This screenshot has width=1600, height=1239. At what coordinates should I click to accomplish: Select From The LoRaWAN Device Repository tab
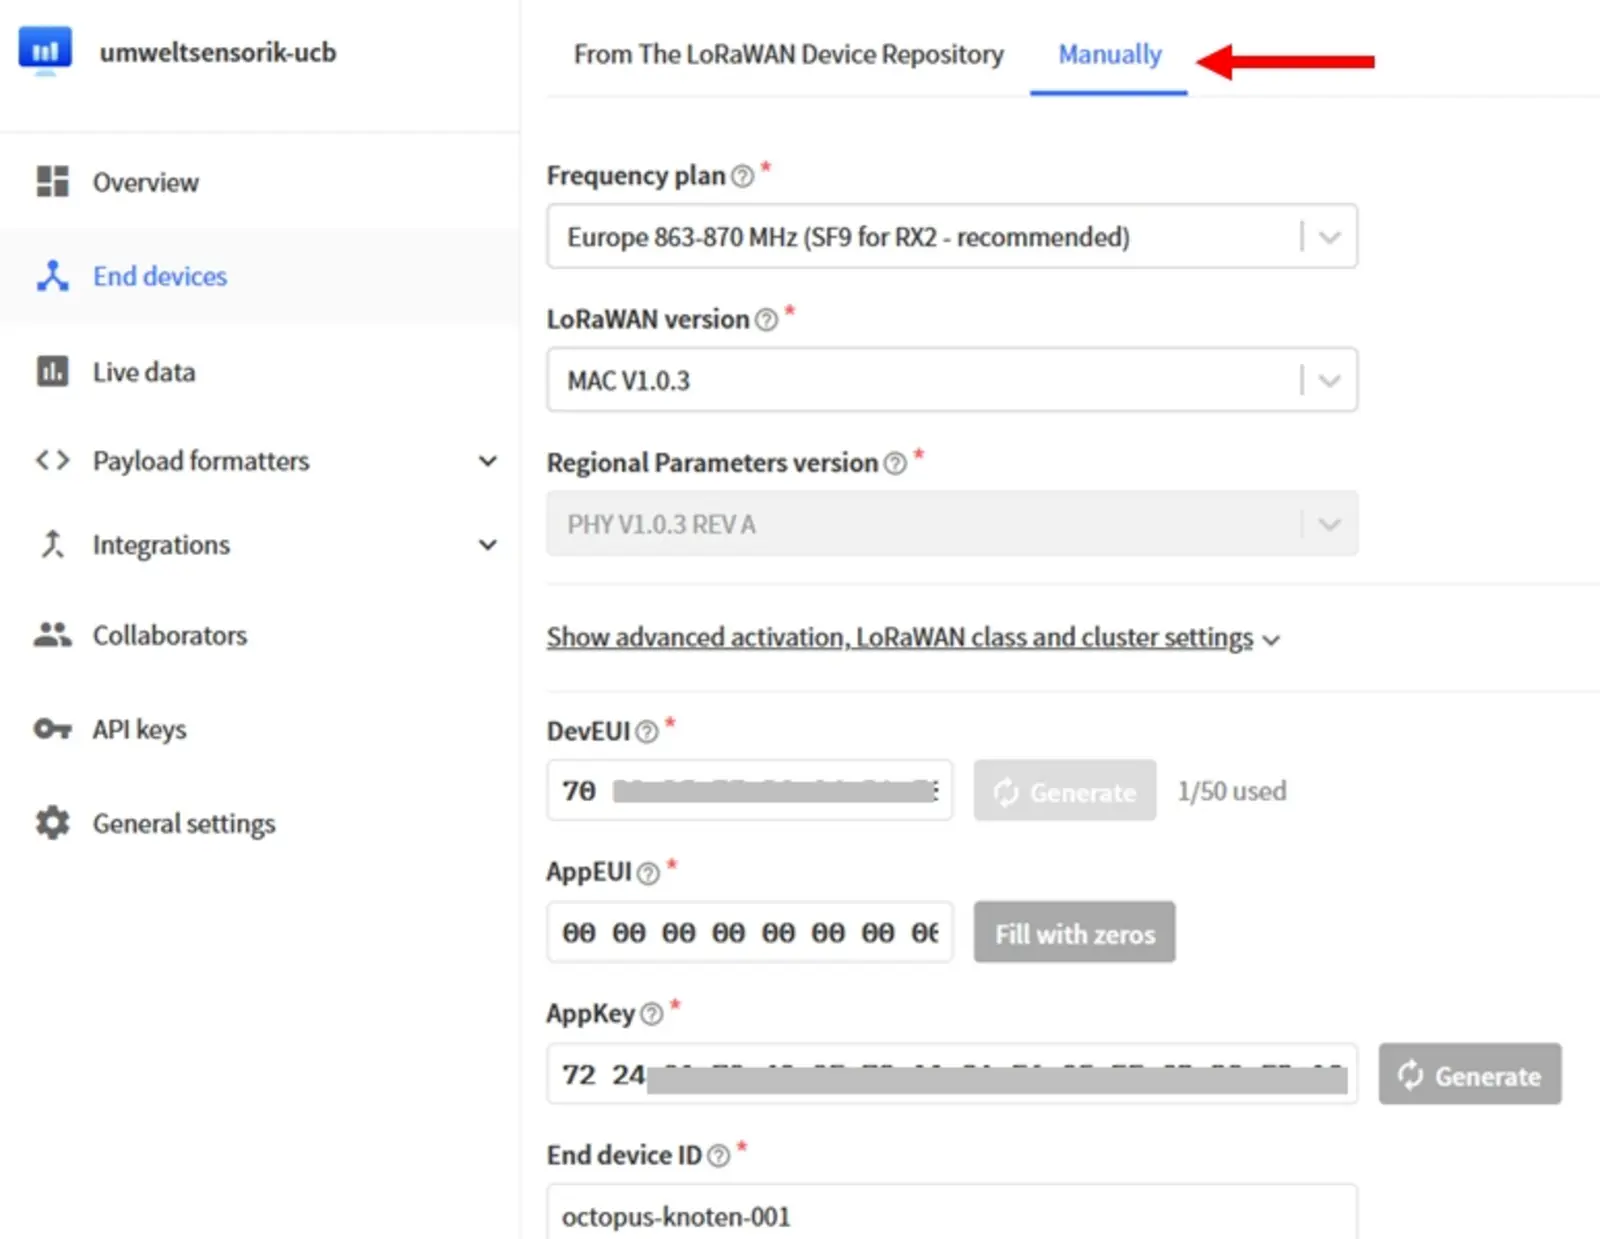coord(788,55)
